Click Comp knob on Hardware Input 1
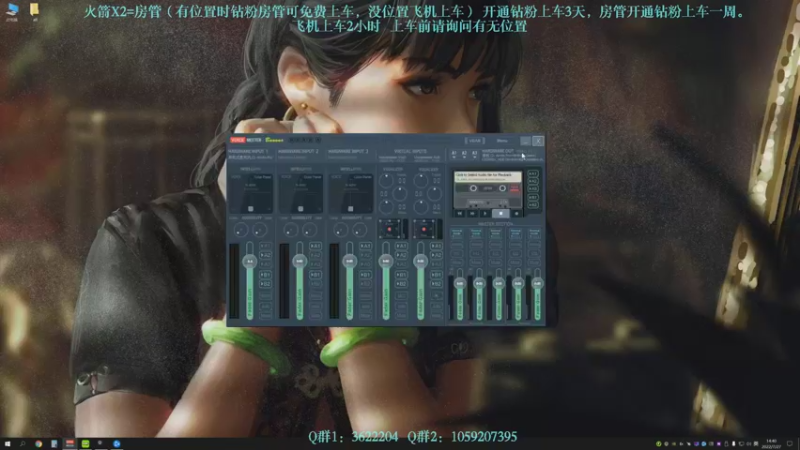 point(241,230)
